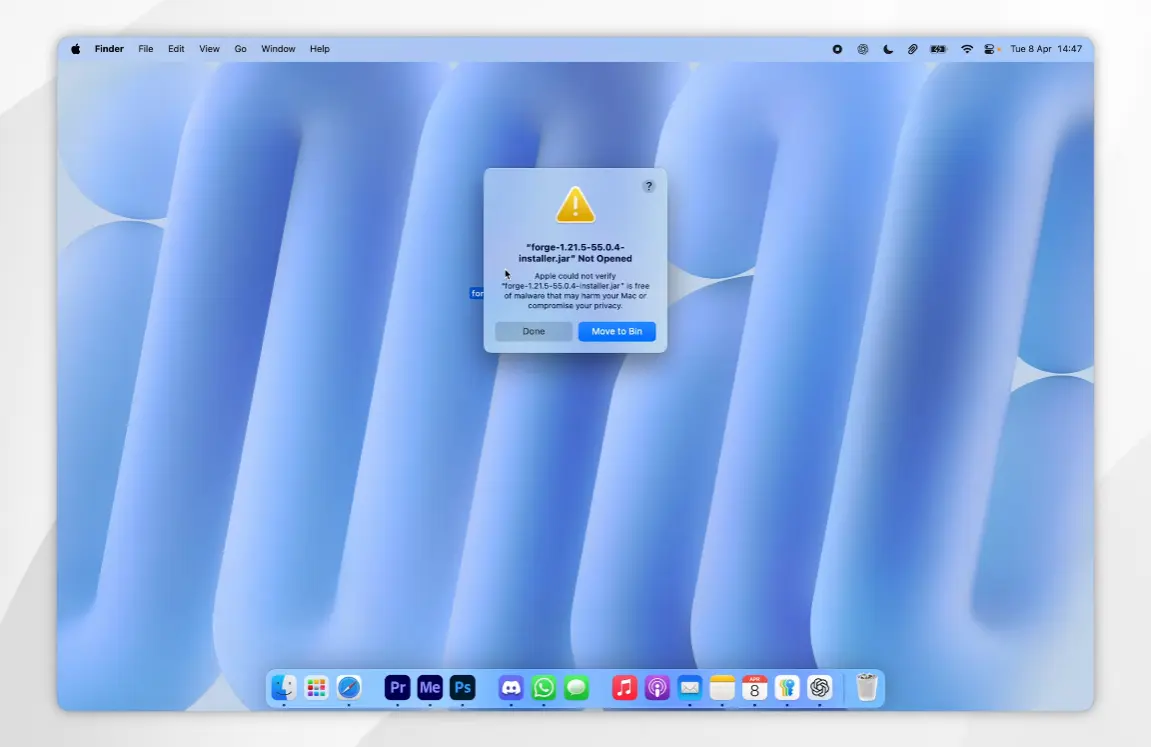Select the highlighted forge file on desktop

(477, 294)
